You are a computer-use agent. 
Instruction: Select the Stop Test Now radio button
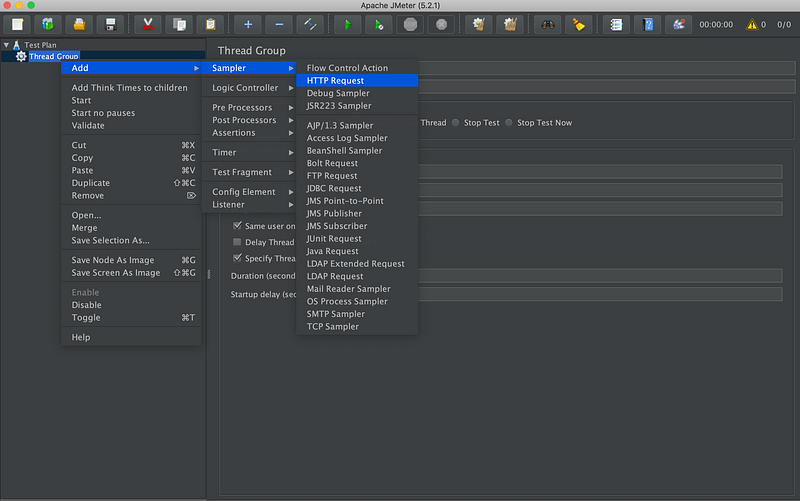click(x=510, y=123)
